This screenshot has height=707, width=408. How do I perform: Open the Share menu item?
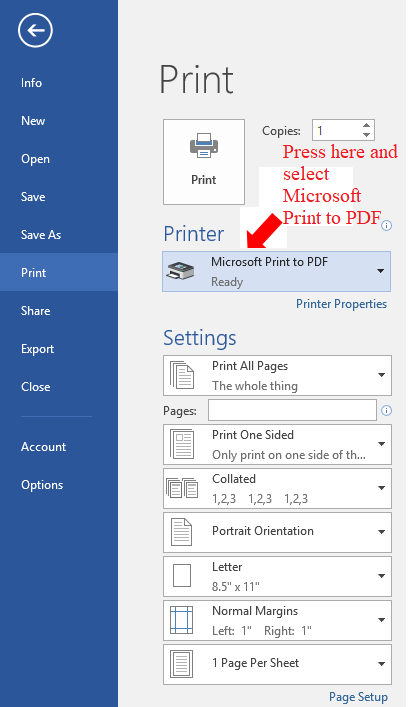click(x=59, y=311)
